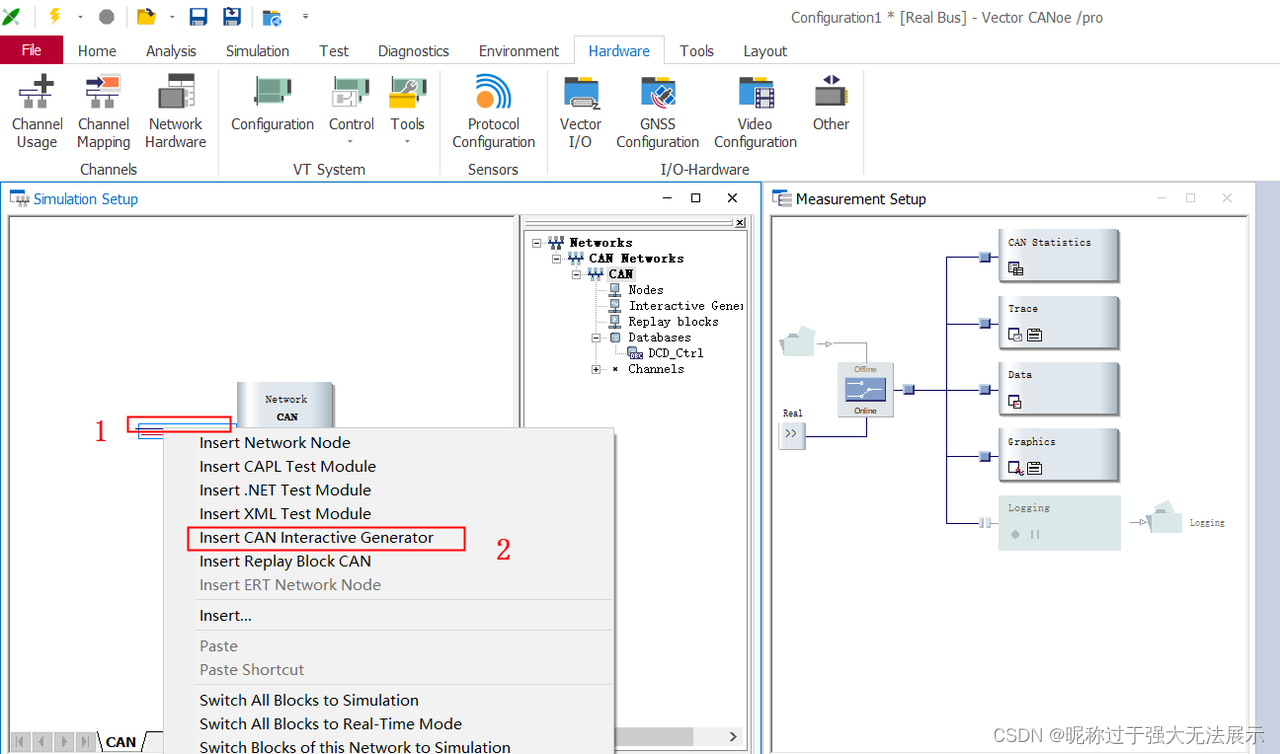Select Interactive Generators tree item

coord(685,306)
